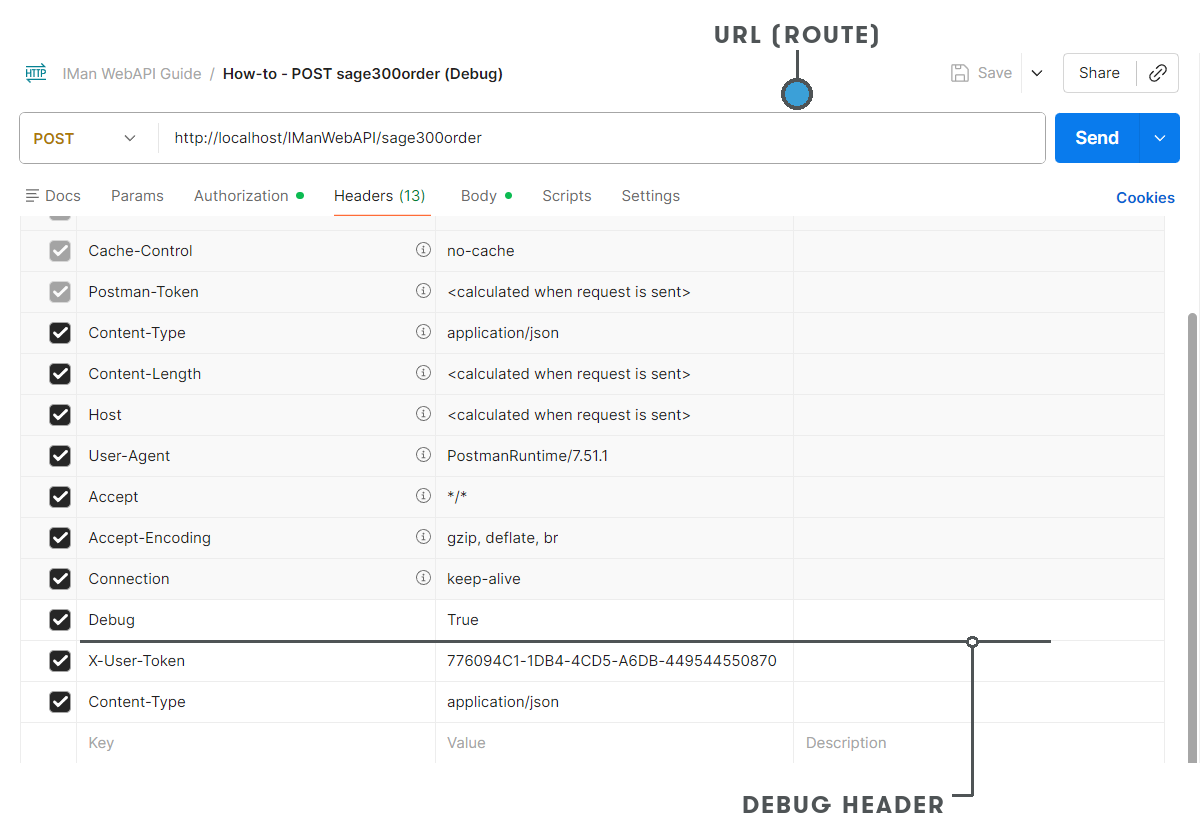
Task: Click the empty Key field
Action: click(256, 743)
